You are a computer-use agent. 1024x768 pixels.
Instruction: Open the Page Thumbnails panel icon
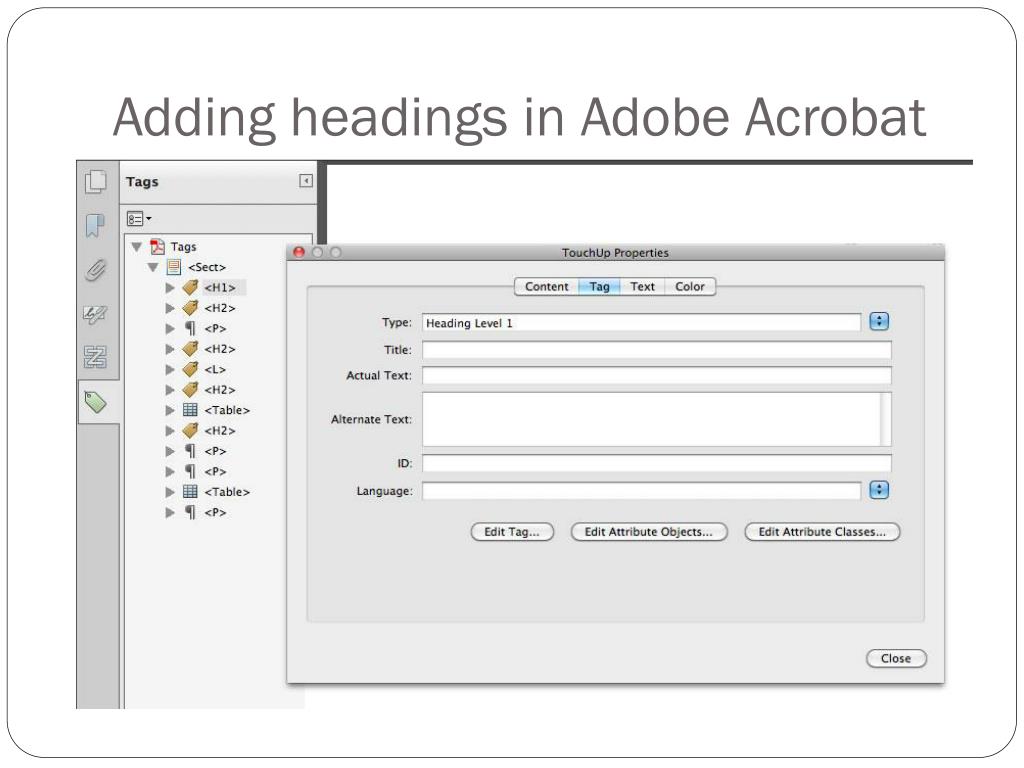point(96,182)
